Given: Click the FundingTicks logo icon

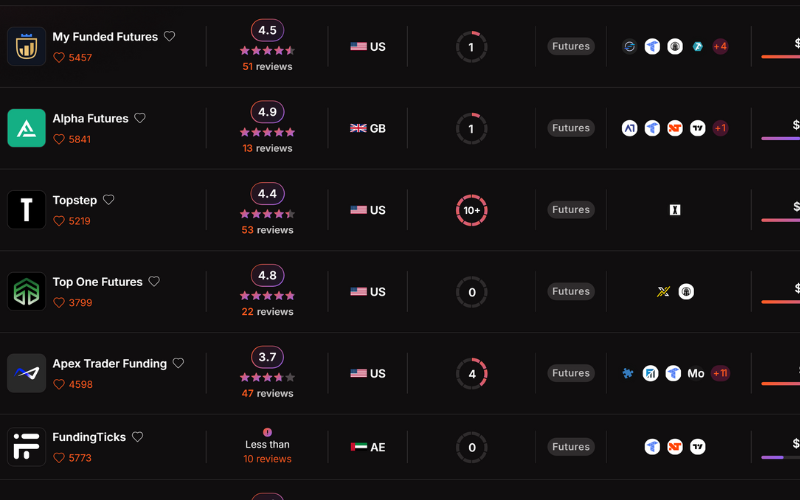Looking at the screenshot, I should pyautogui.click(x=26, y=447).
